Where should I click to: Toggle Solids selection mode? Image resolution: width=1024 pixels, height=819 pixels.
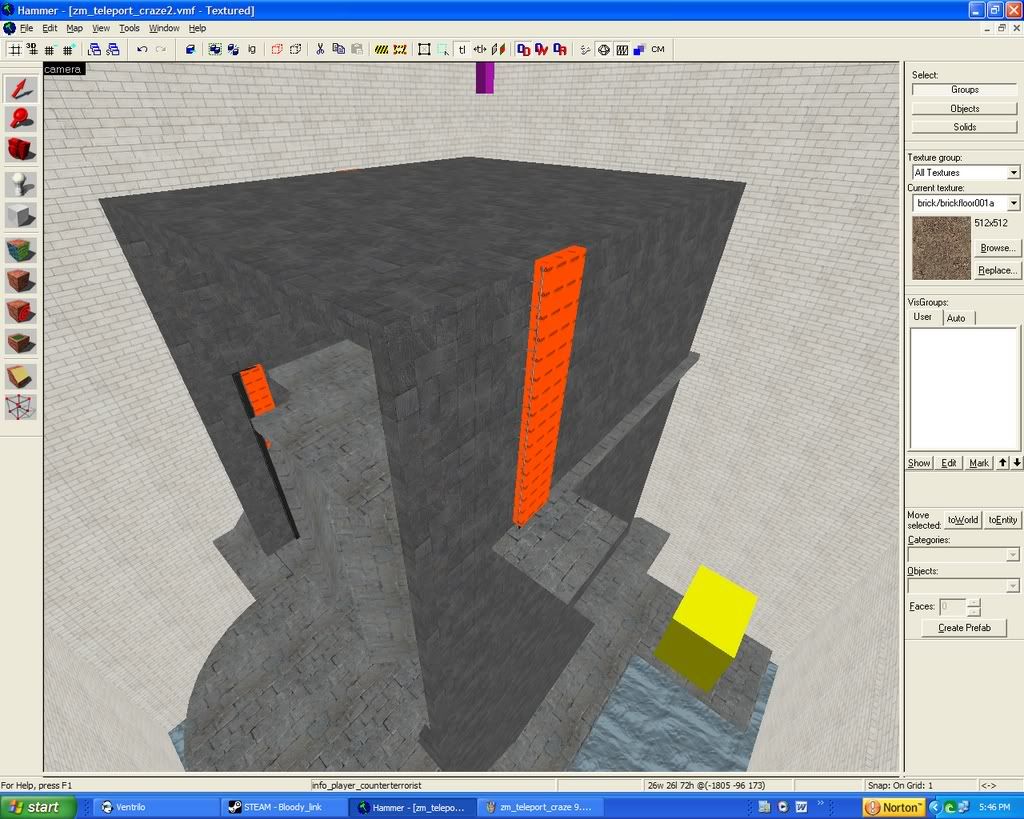pyautogui.click(x=964, y=127)
